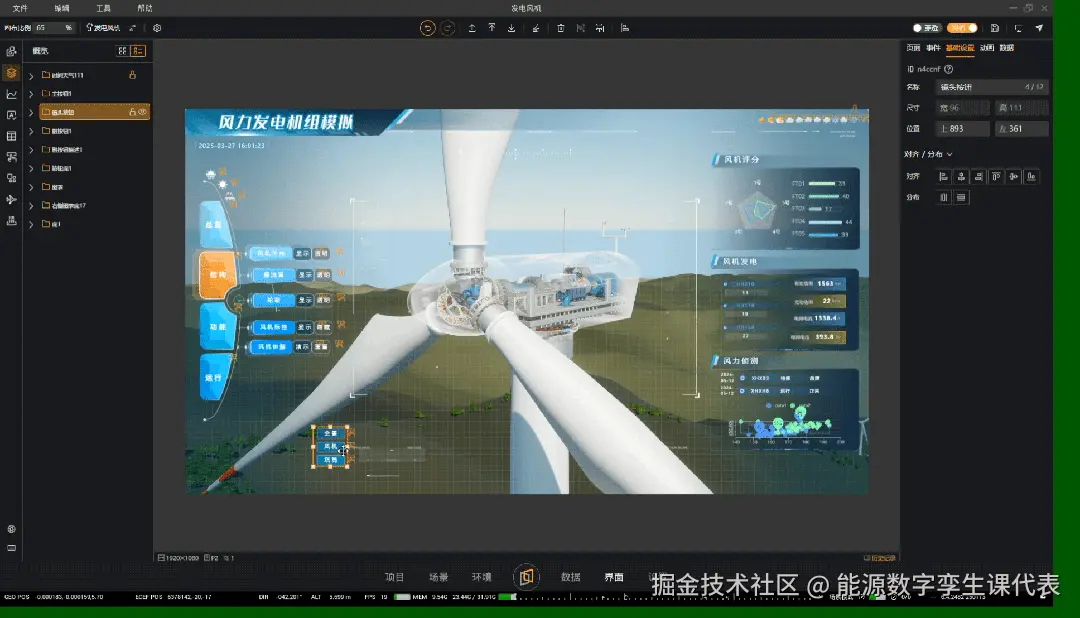
Task: Click the paper-plane publish icon
Action: tap(1039, 28)
